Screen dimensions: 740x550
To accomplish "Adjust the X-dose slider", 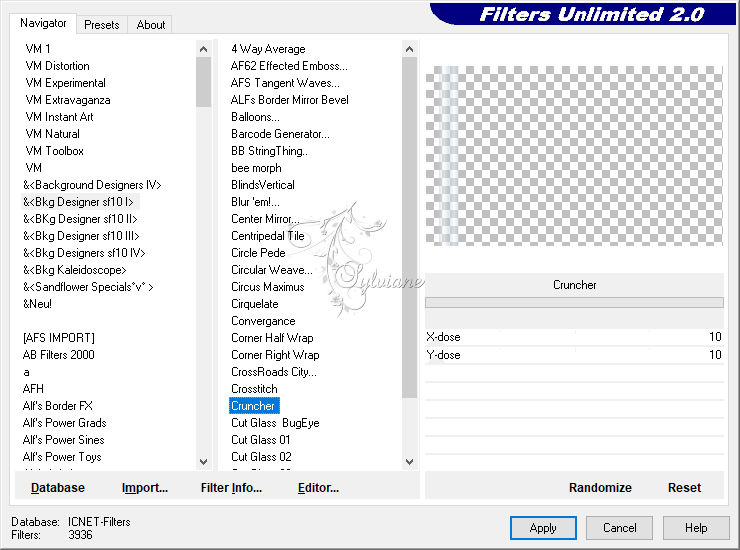I will coord(574,337).
